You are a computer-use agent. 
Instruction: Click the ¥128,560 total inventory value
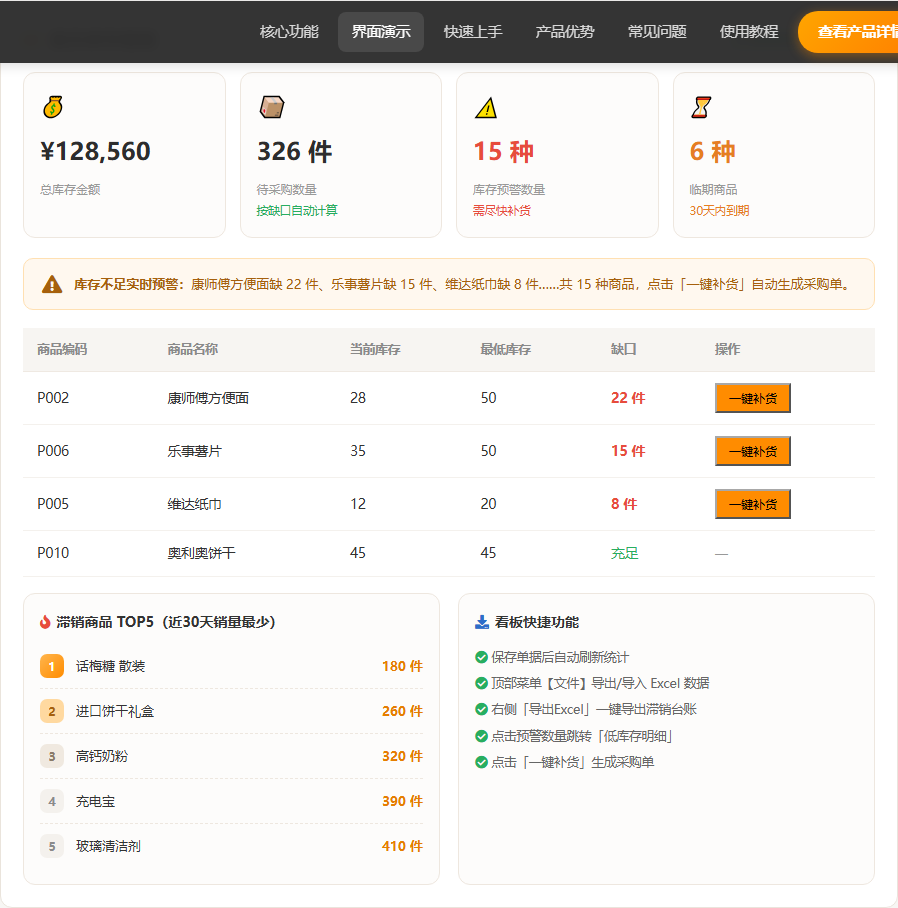coord(96,152)
